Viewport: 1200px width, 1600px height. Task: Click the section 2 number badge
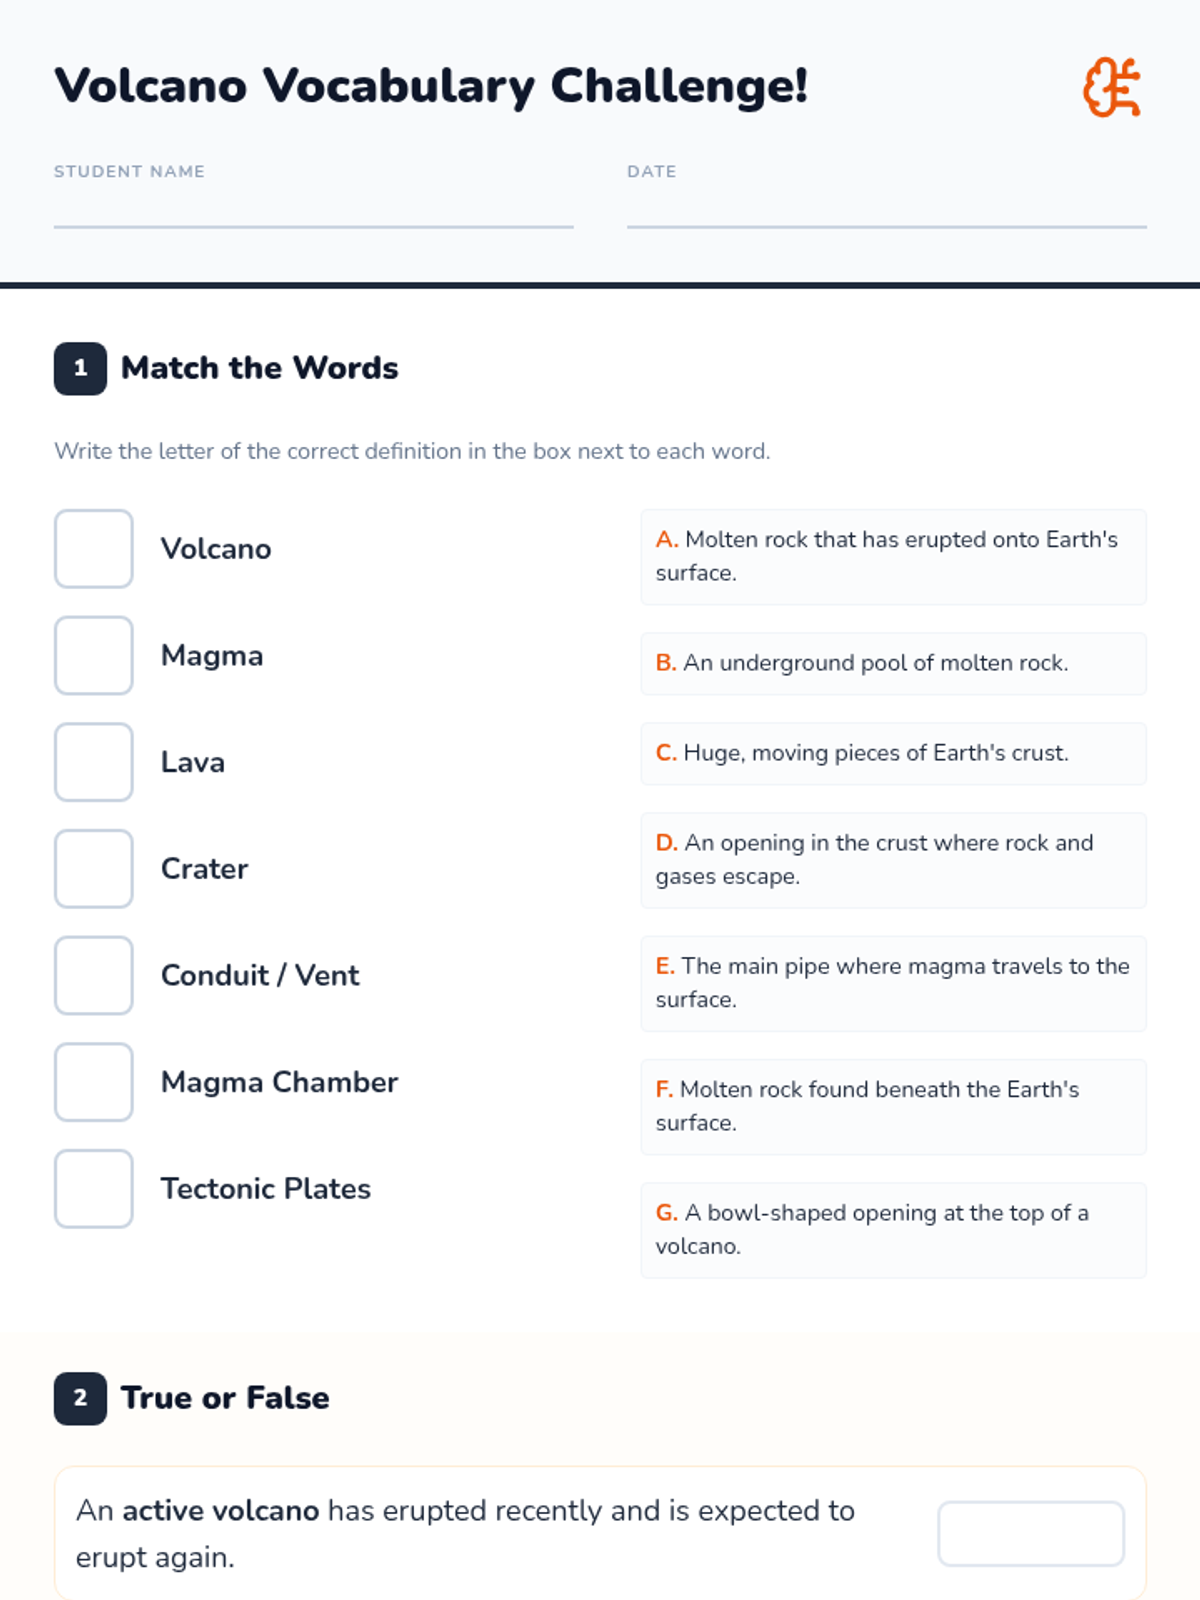80,1398
